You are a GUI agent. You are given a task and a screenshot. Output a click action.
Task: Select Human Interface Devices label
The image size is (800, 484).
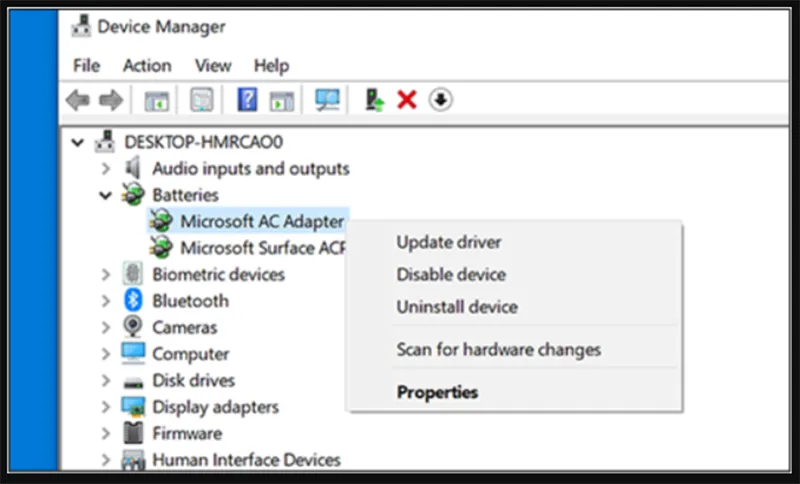[x=246, y=460]
